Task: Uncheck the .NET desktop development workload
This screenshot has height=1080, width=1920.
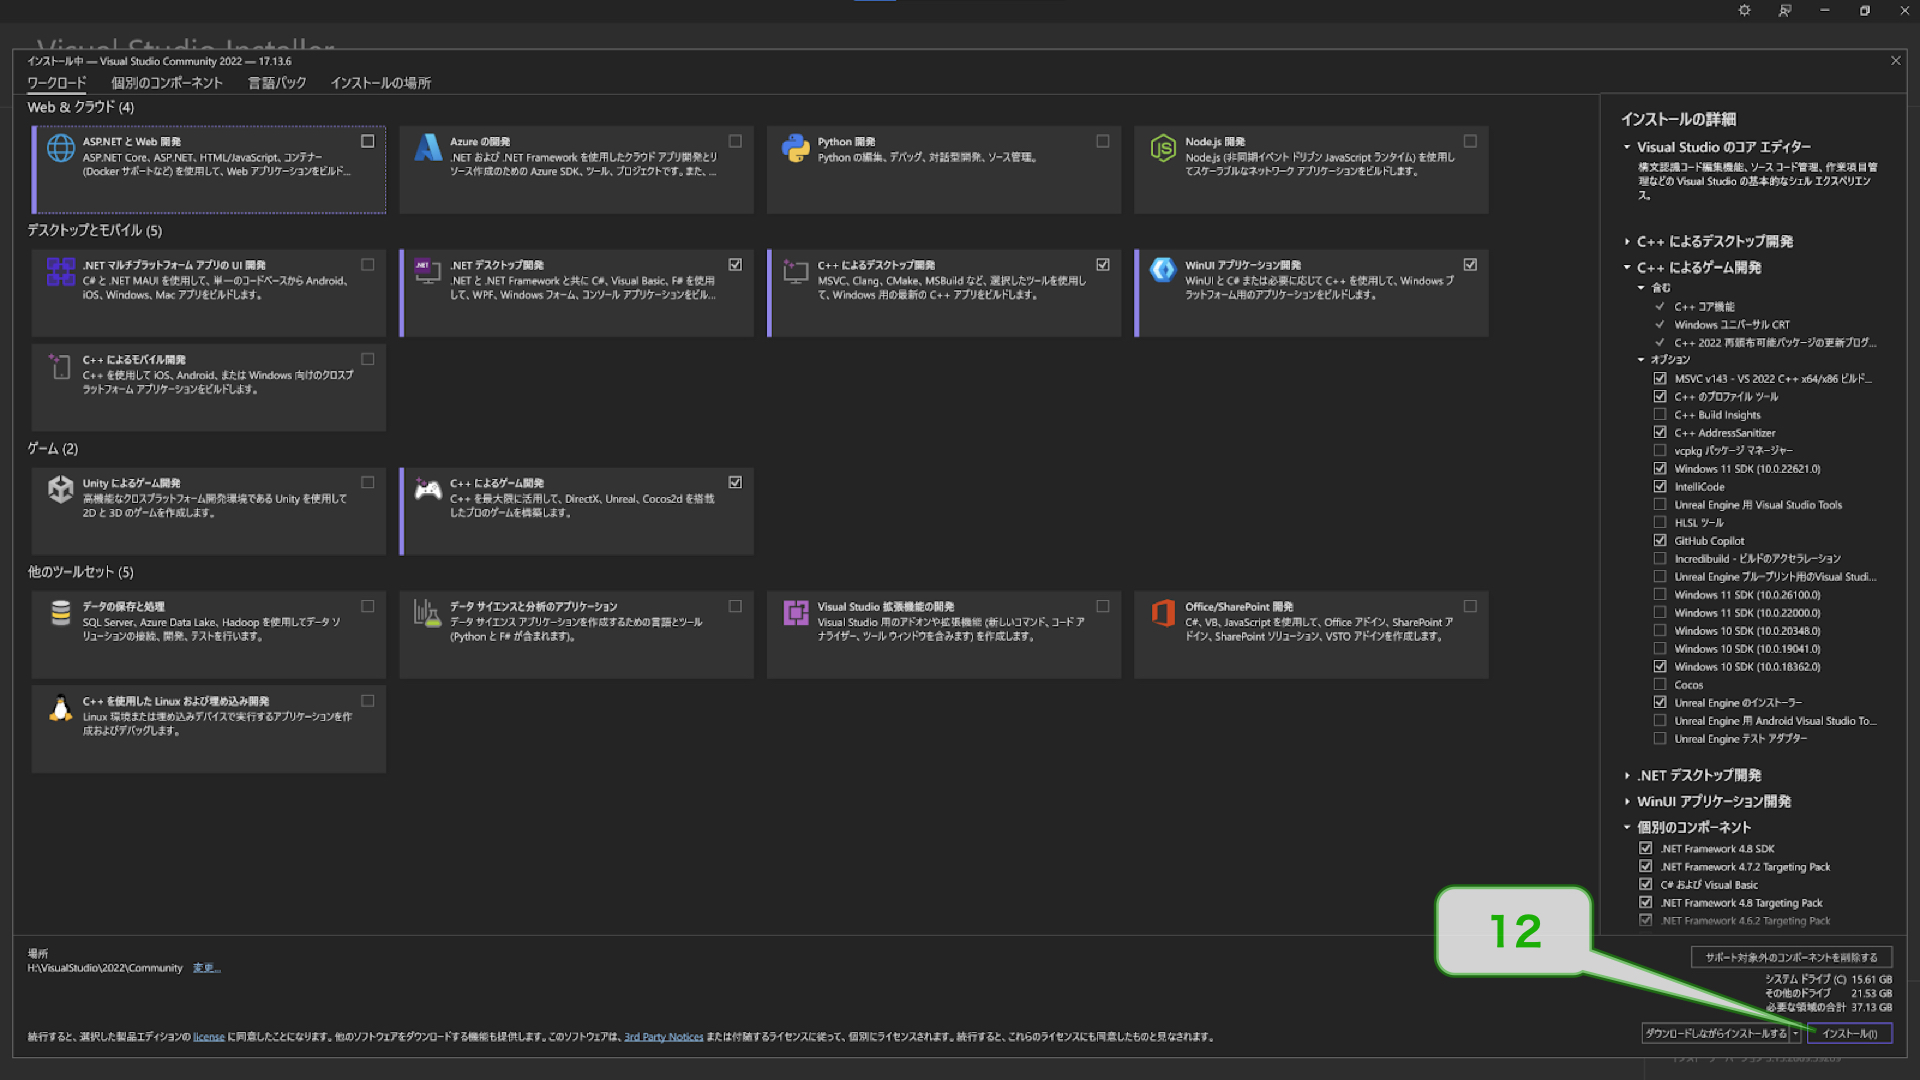Action: [735, 265]
